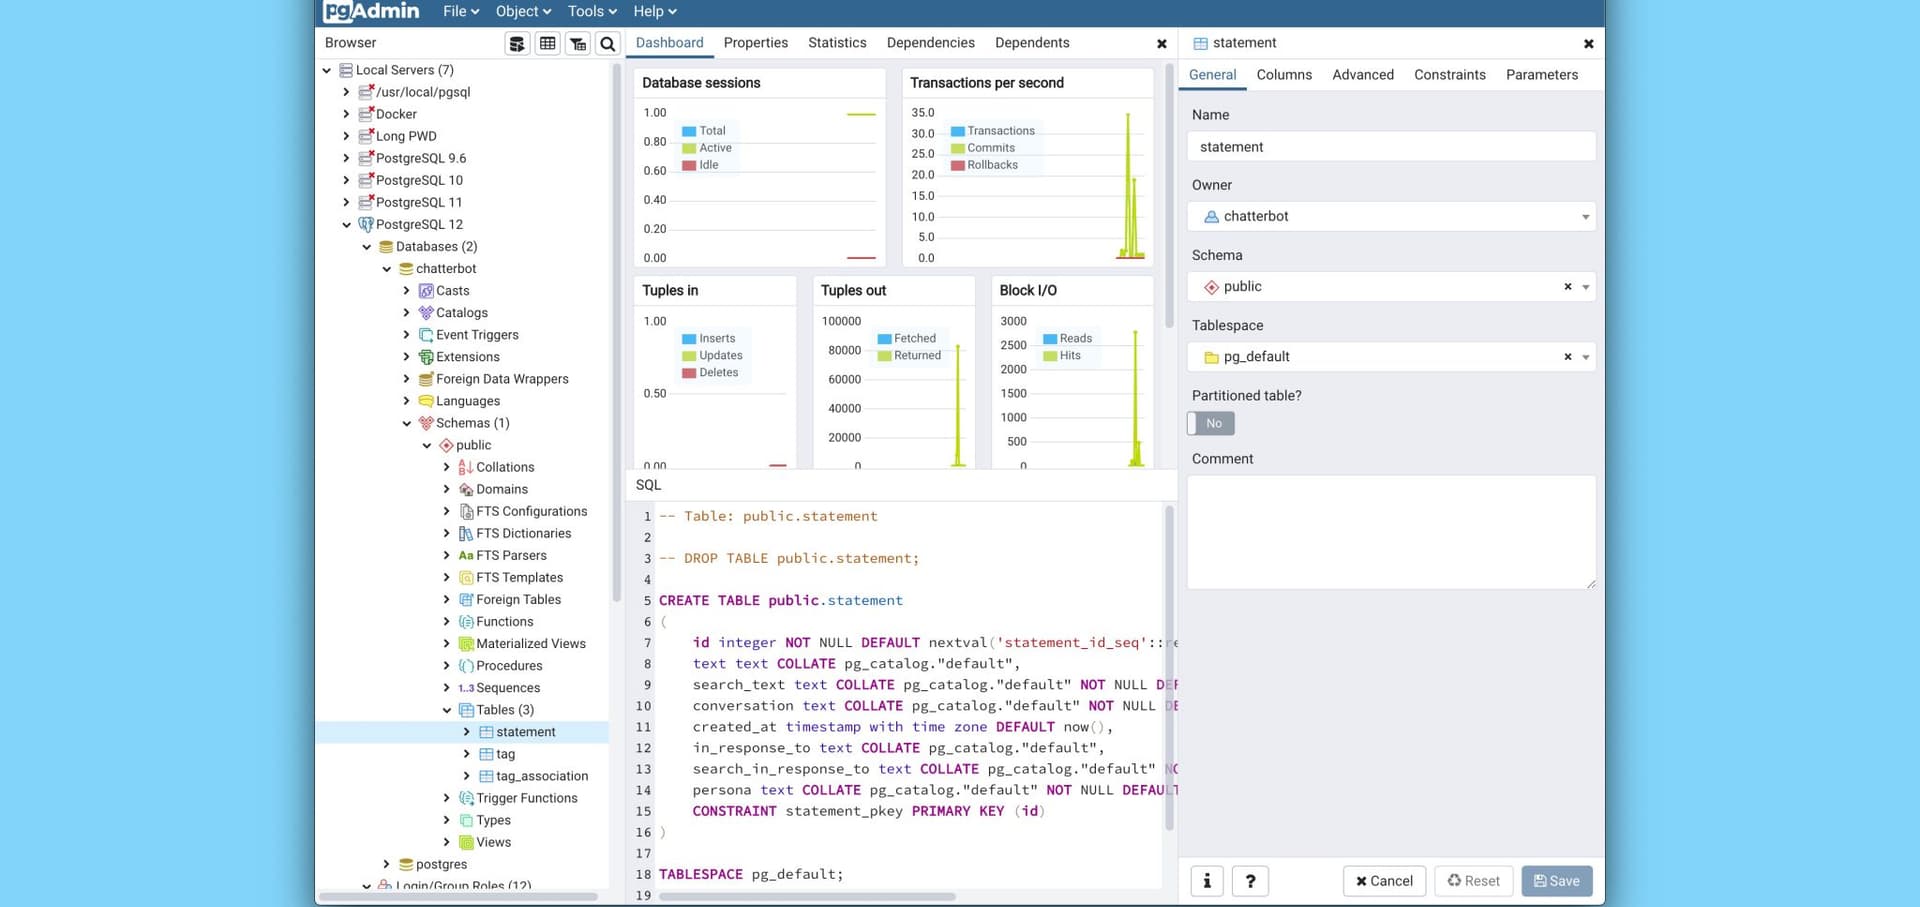This screenshot has width=1920, height=907.
Task: Open the Parameters tab in statement dialog
Action: pyautogui.click(x=1542, y=75)
